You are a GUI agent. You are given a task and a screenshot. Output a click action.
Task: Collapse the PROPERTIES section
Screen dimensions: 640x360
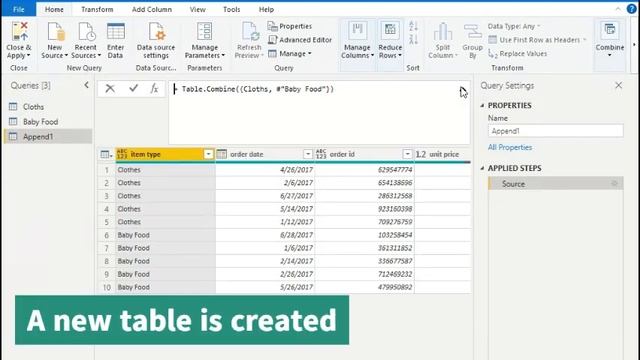tap(482, 106)
